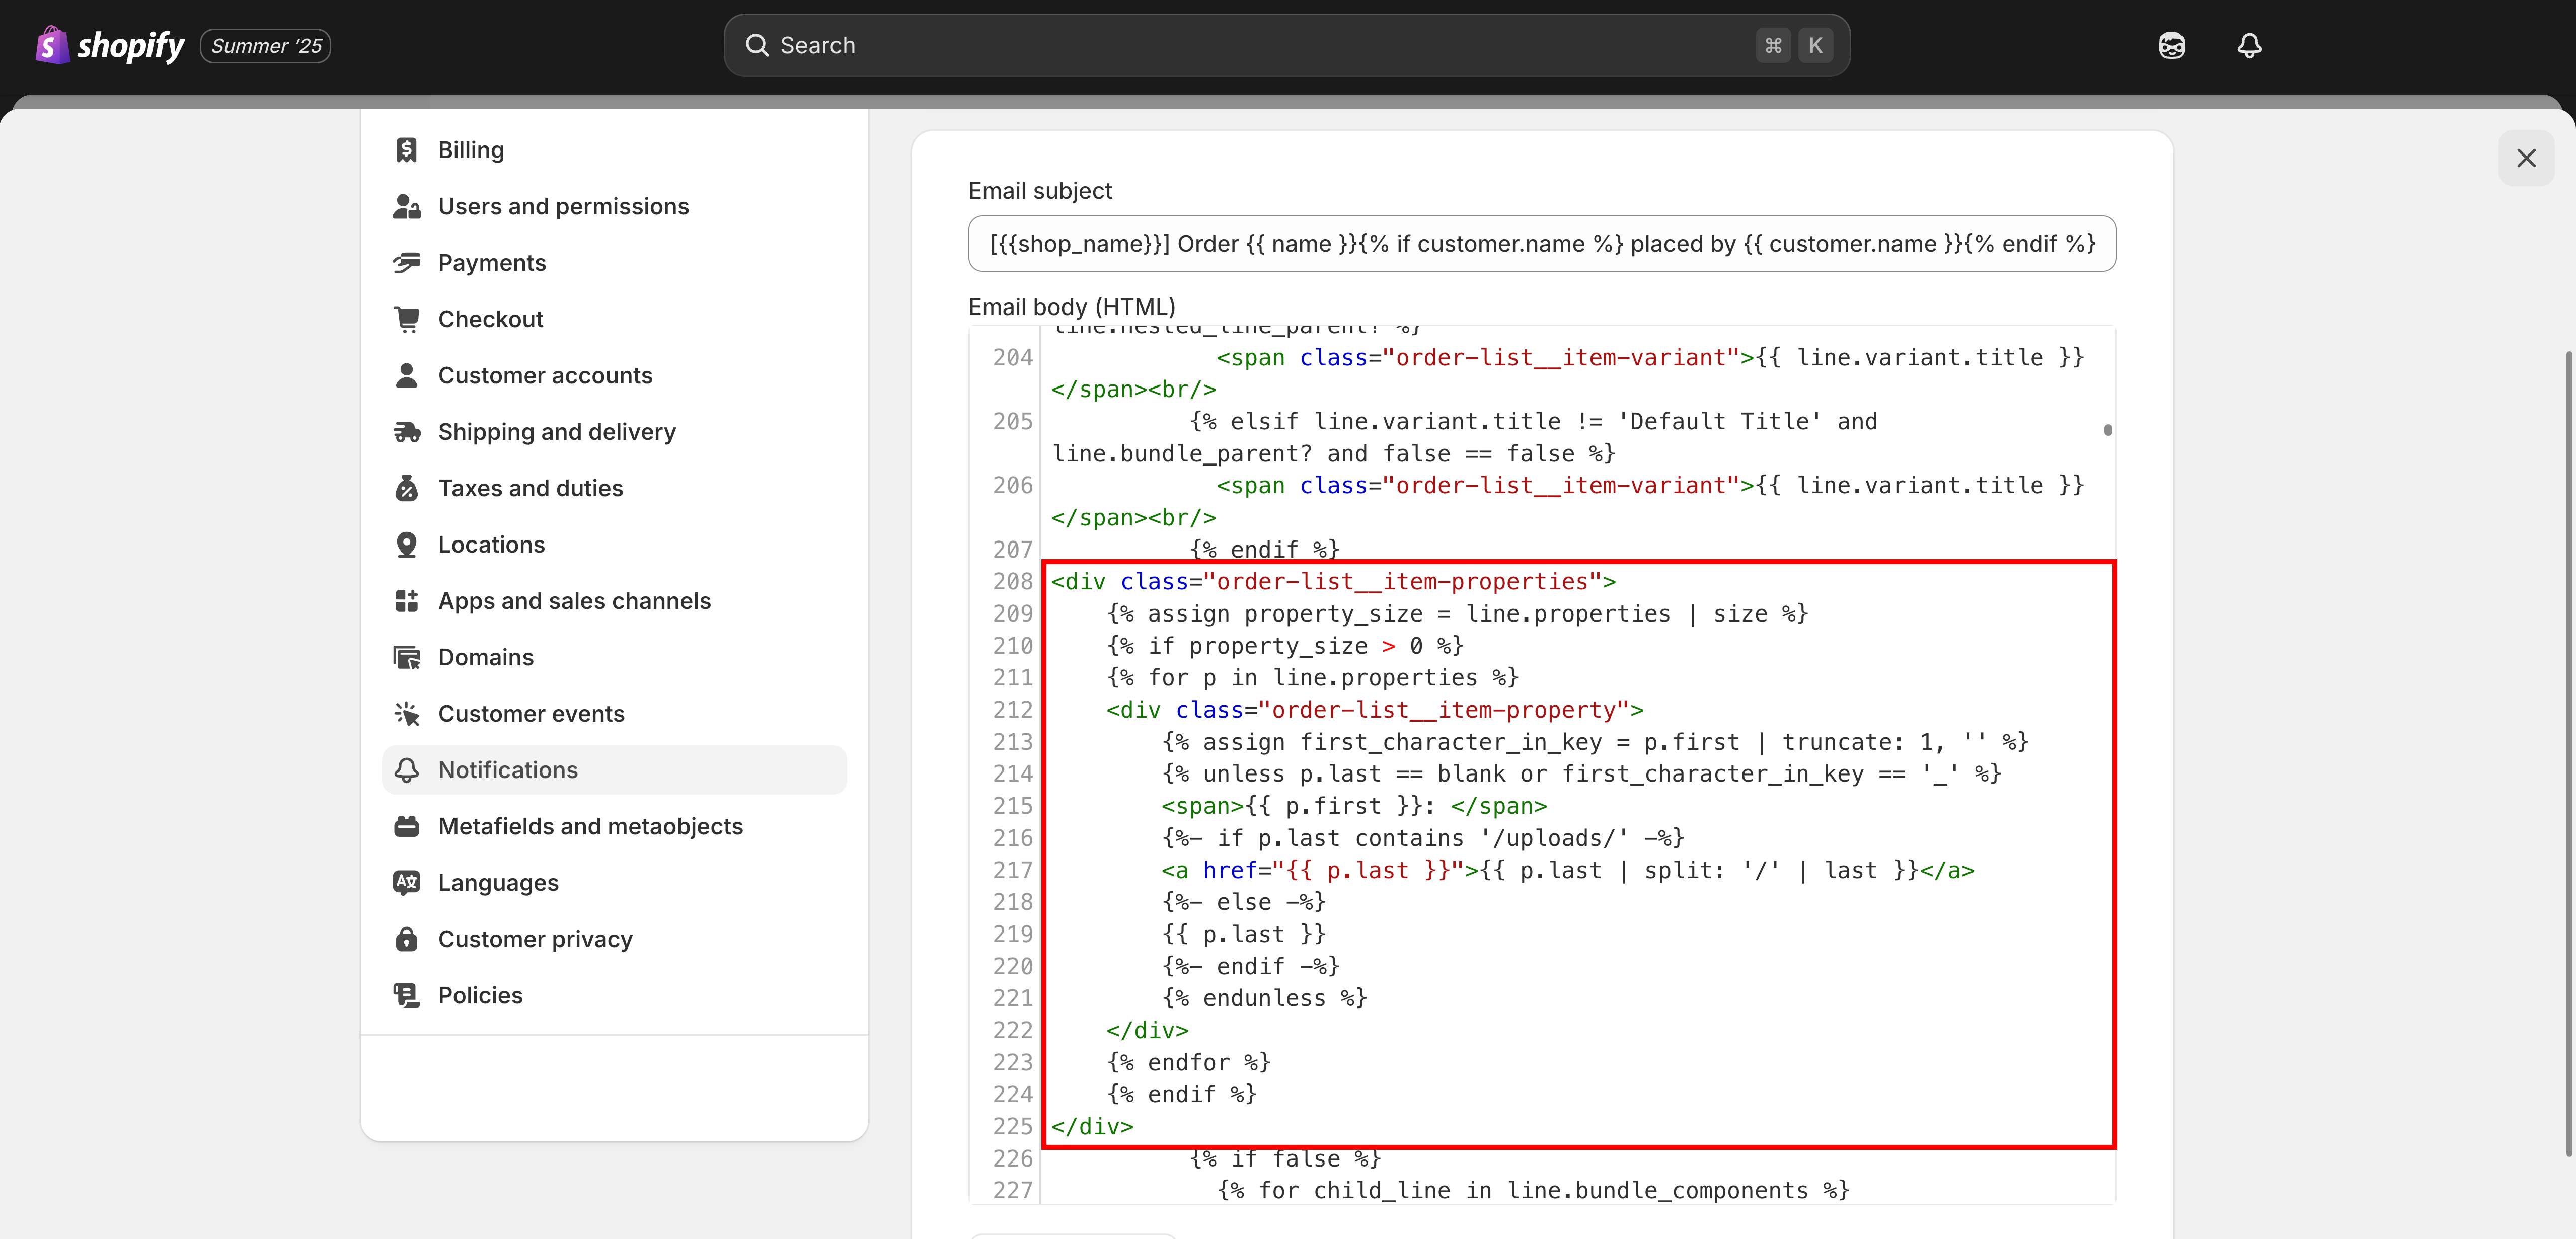
Task: Open Domains settings
Action: tap(614, 657)
